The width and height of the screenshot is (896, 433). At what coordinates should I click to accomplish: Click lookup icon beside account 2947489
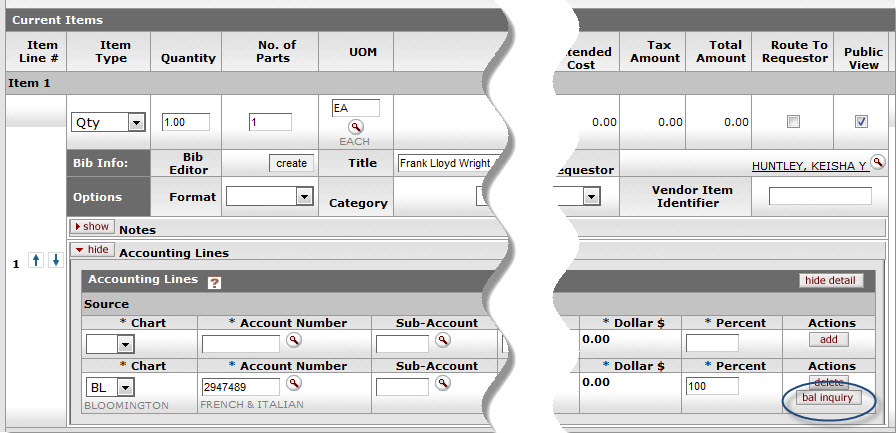[x=294, y=383]
